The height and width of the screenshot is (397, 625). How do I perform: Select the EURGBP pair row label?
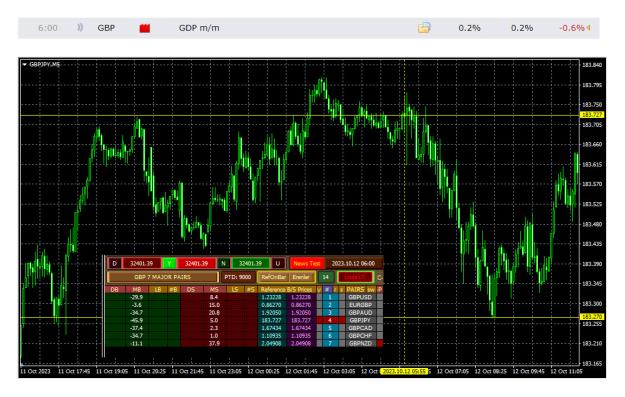(x=360, y=305)
